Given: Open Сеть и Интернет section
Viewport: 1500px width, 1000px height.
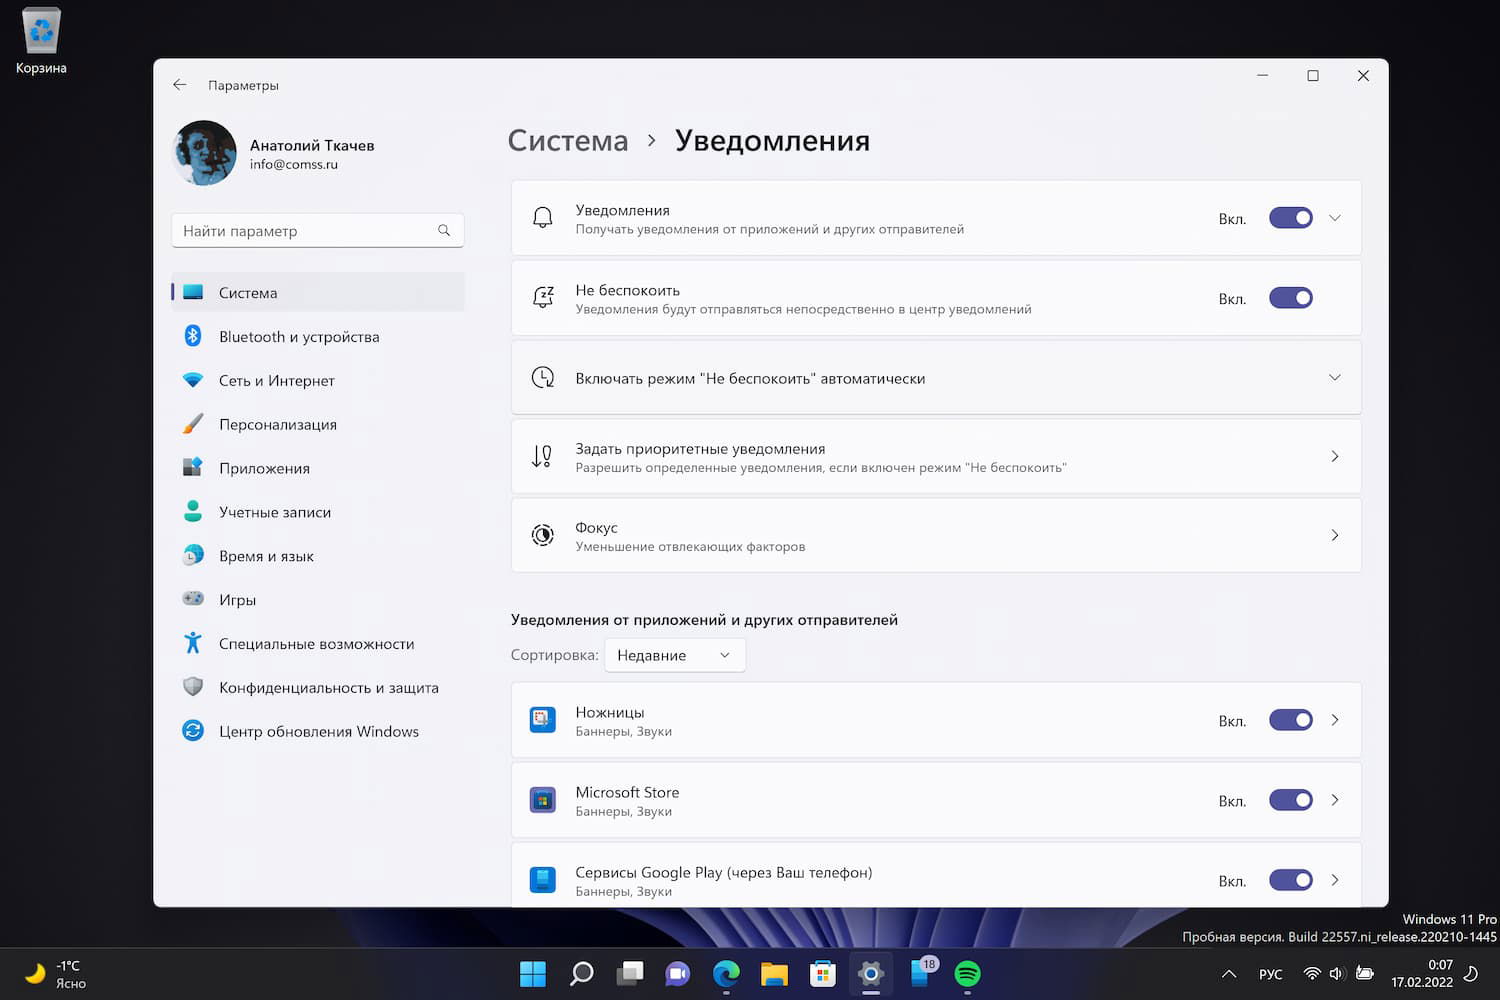Looking at the screenshot, I should (x=318, y=380).
